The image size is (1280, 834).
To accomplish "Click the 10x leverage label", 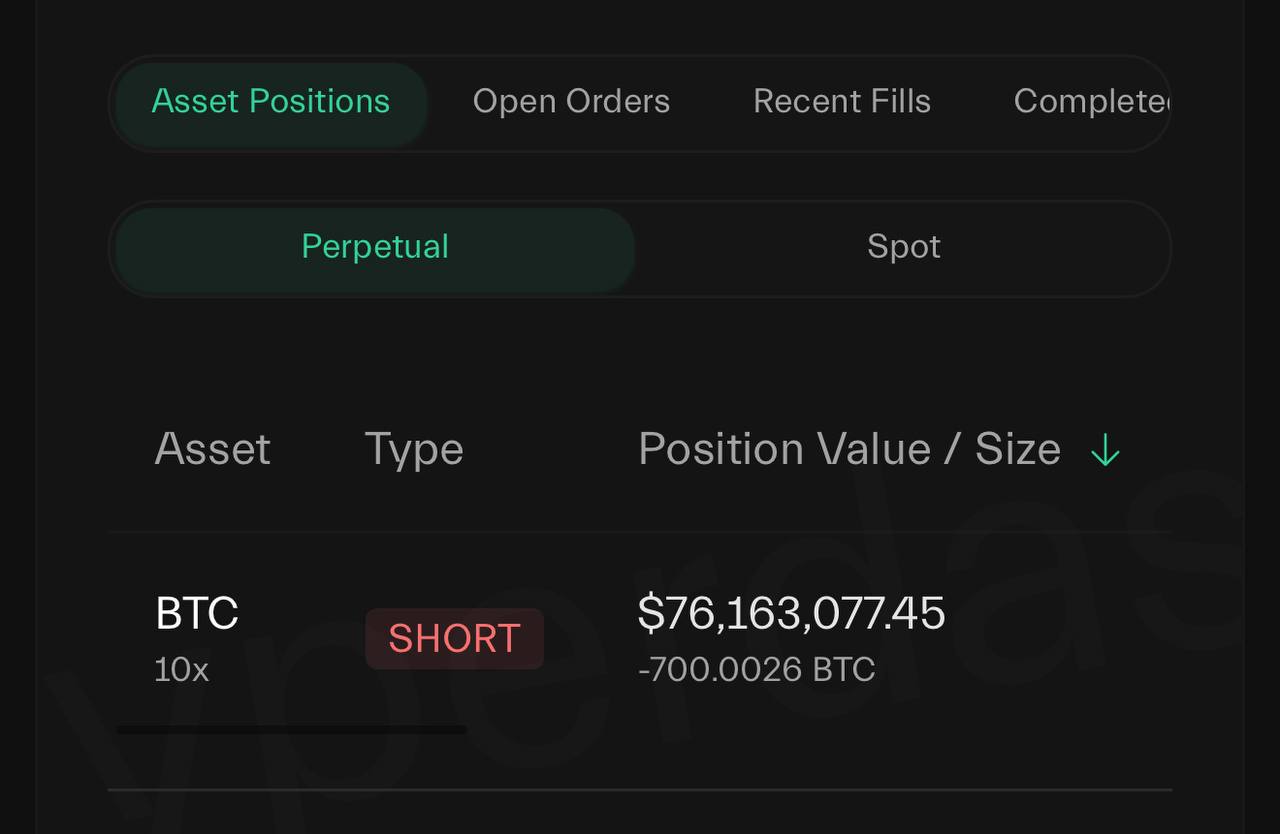I will click(181, 669).
